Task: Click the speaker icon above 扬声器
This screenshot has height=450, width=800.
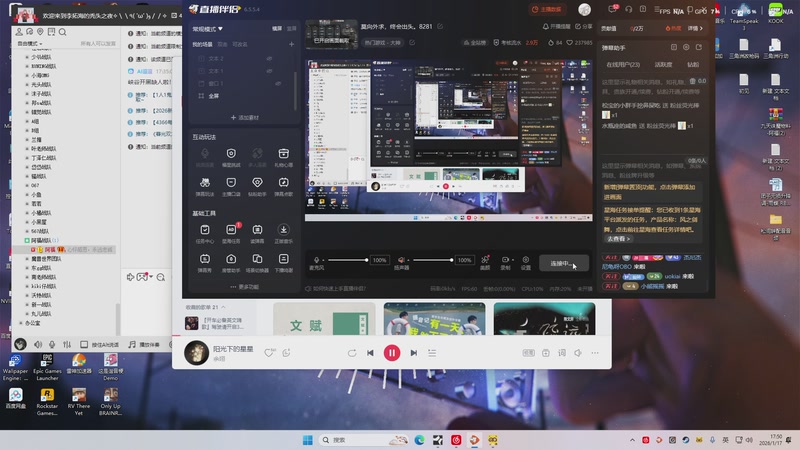Action: (401, 260)
